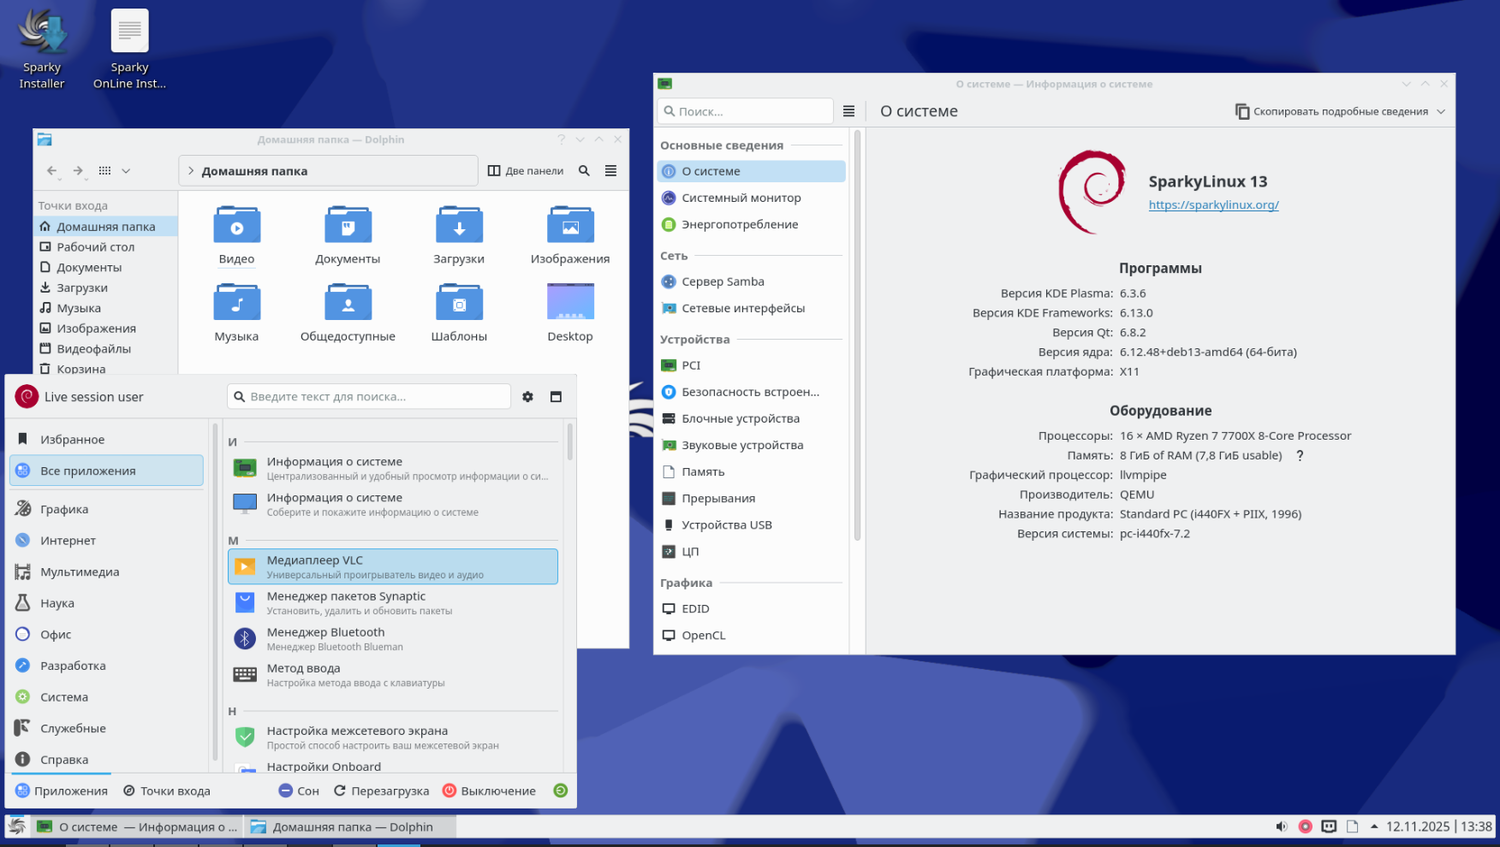Viewport: 1500px width, 847px height.
Task: Open the Наука category in the launcher
Action: (x=106, y=603)
